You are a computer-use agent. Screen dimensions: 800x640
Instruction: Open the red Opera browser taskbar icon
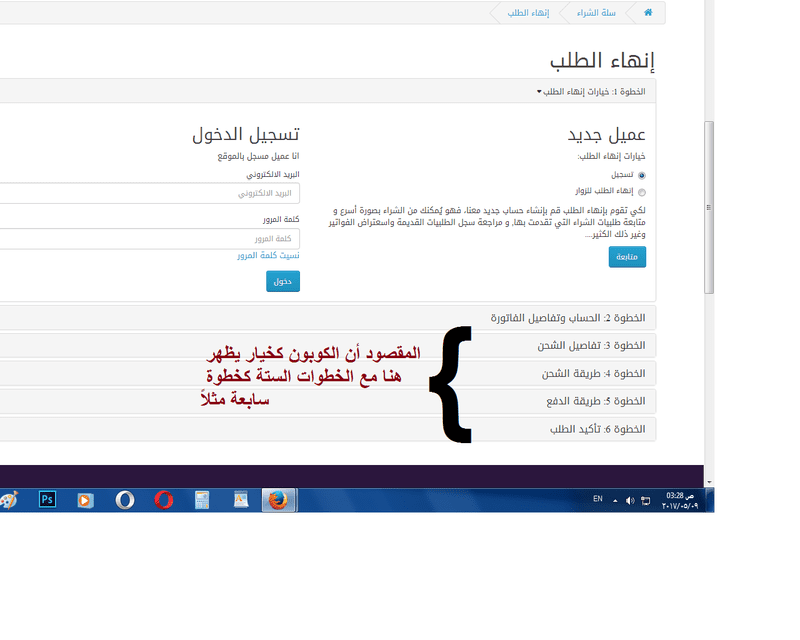click(x=164, y=500)
